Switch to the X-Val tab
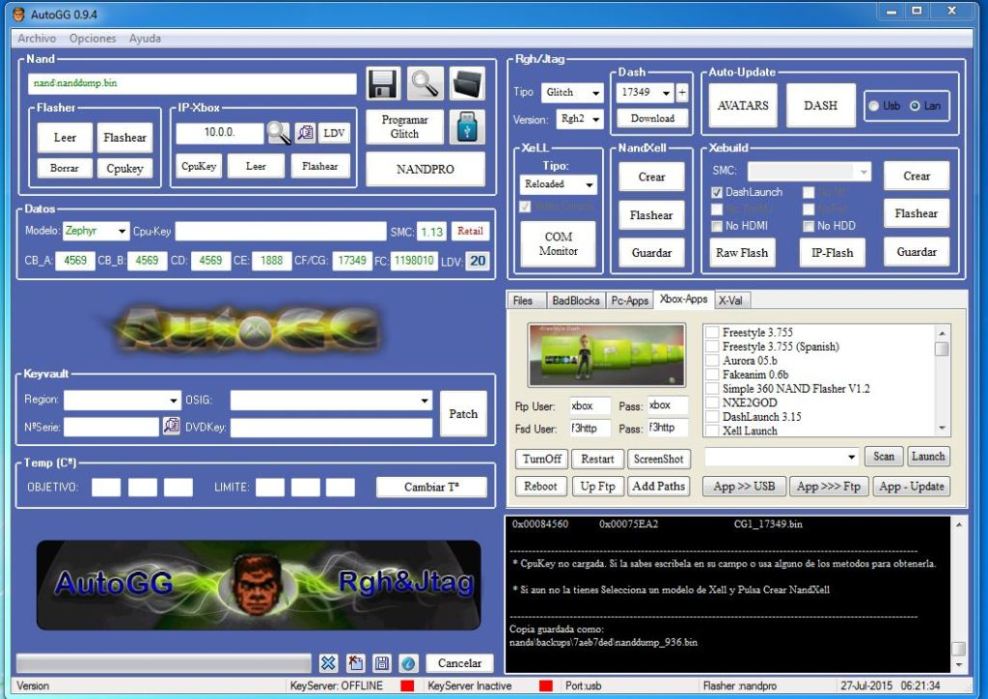The width and height of the screenshot is (988, 699). click(732, 301)
